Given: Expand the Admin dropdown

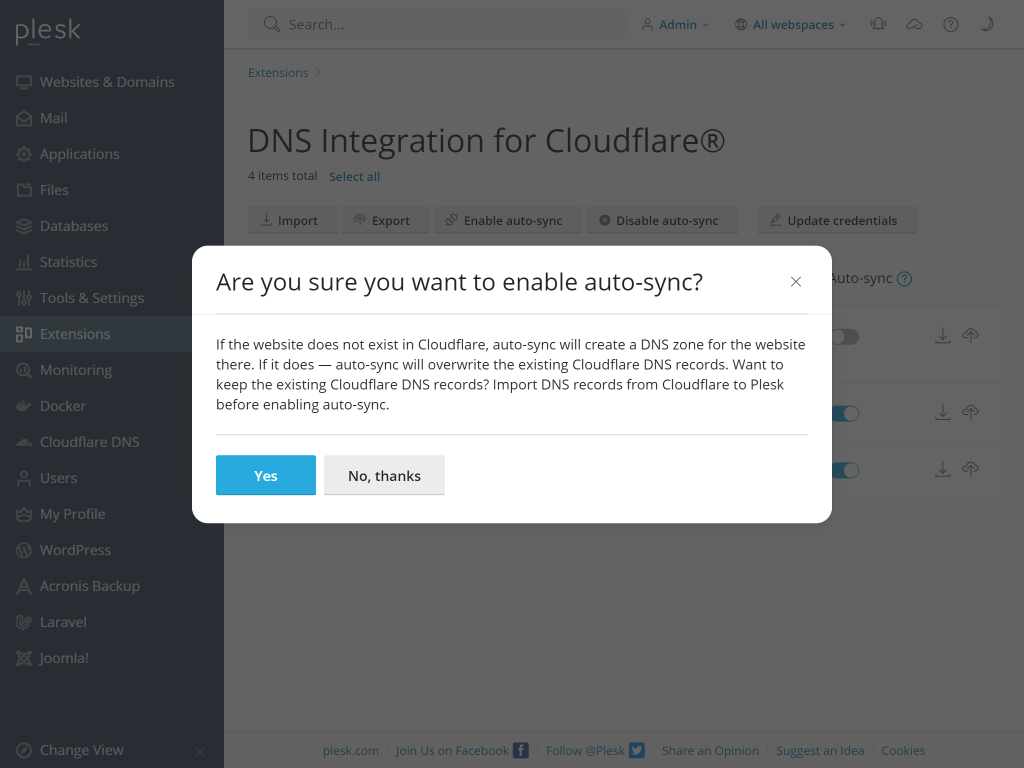Looking at the screenshot, I should point(676,23).
